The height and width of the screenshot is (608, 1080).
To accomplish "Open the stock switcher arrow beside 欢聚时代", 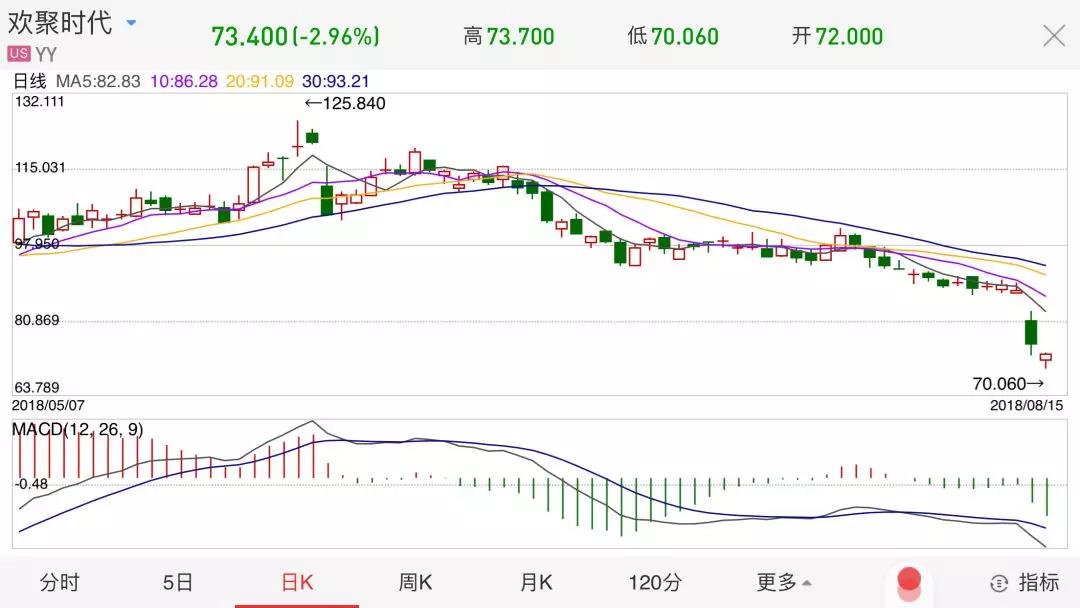I will click(132, 23).
